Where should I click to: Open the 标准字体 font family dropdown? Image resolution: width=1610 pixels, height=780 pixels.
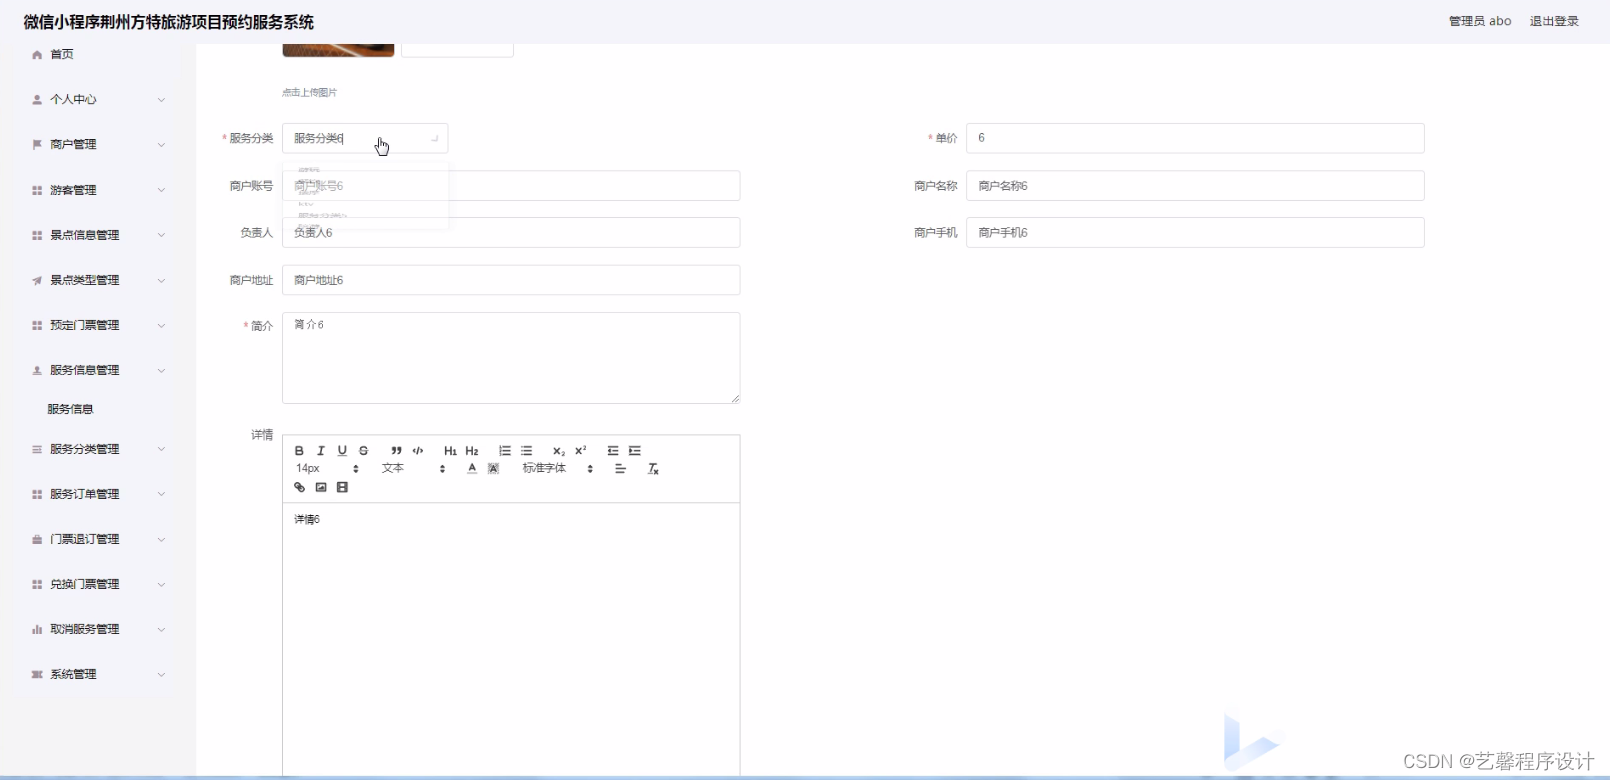click(x=558, y=469)
